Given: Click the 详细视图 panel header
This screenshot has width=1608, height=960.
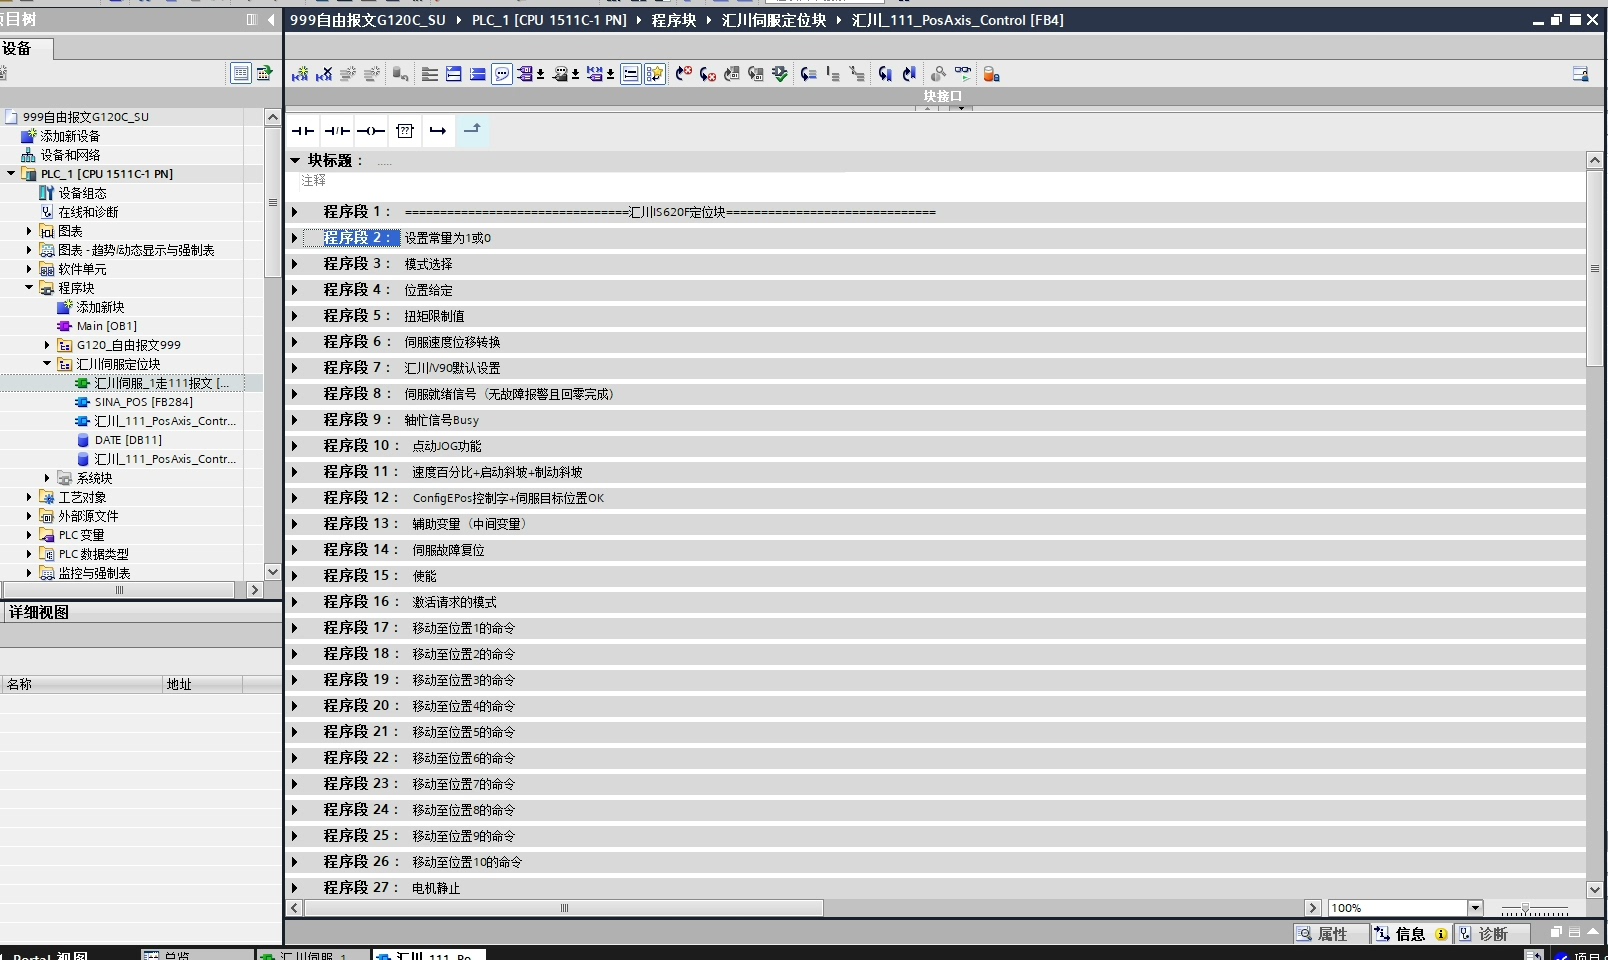Looking at the screenshot, I should [x=140, y=612].
